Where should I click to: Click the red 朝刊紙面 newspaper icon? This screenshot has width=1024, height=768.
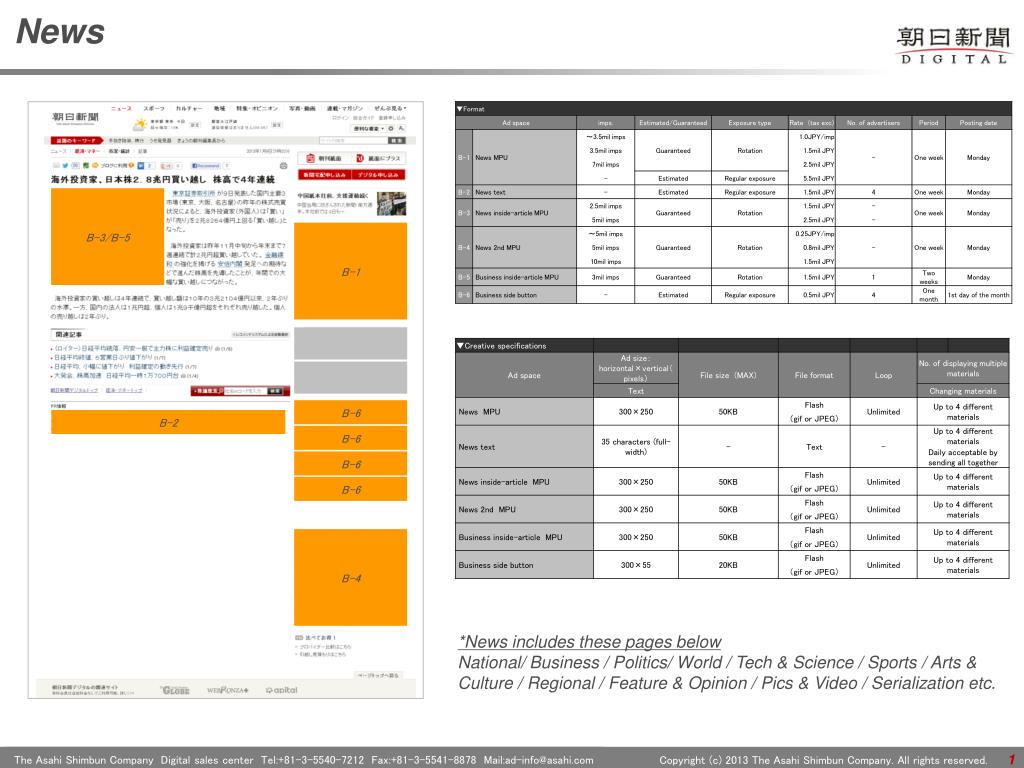[311, 158]
